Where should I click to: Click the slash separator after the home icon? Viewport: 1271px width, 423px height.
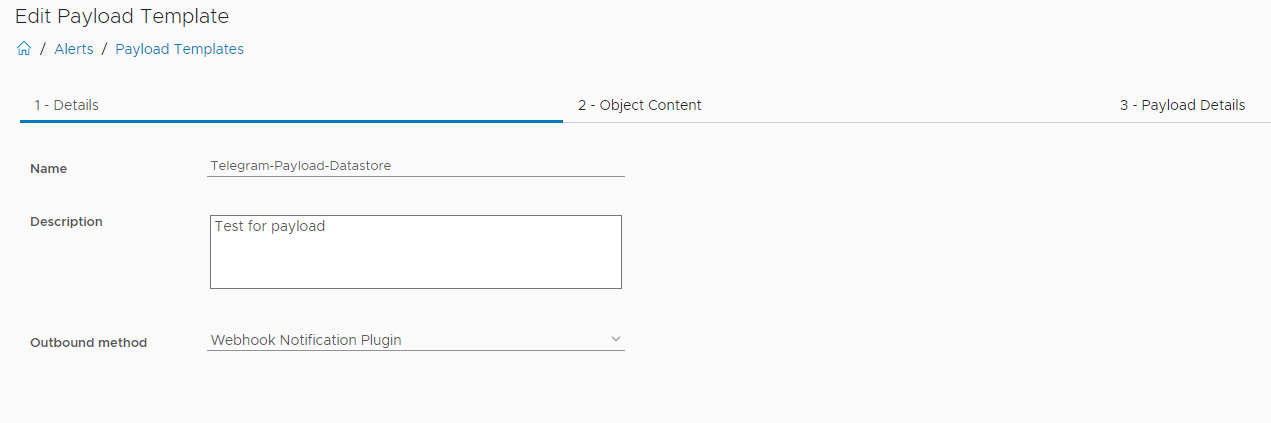click(x=42, y=49)
